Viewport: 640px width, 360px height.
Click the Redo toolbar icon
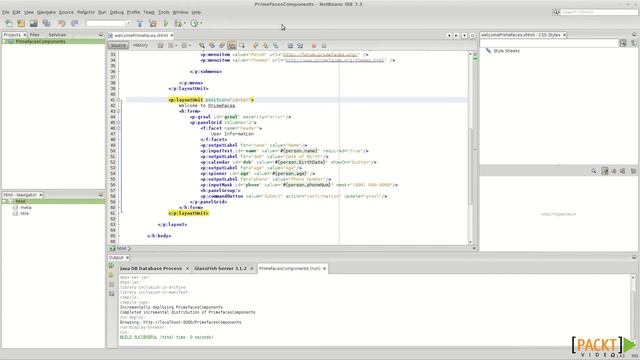(x=74, y=24)
